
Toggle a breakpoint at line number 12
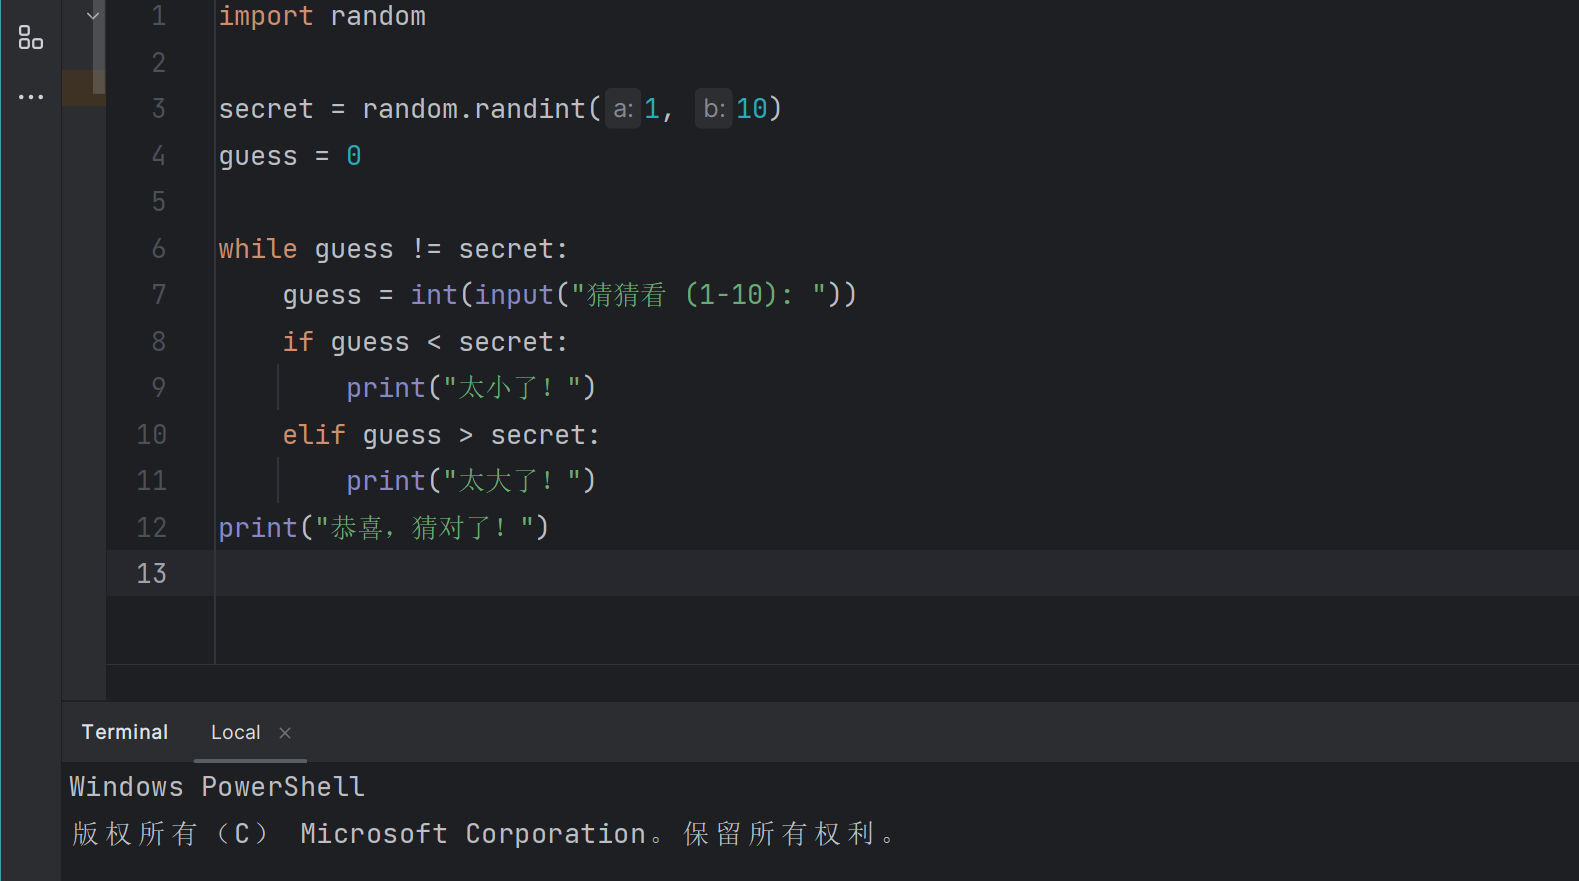point(152,527)
